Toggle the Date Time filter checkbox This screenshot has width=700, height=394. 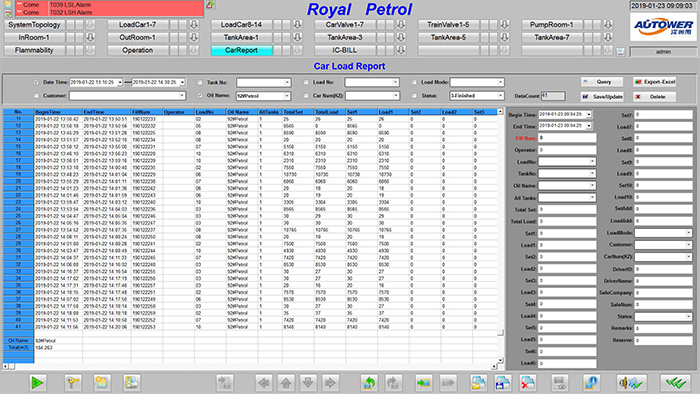(36, 82)
